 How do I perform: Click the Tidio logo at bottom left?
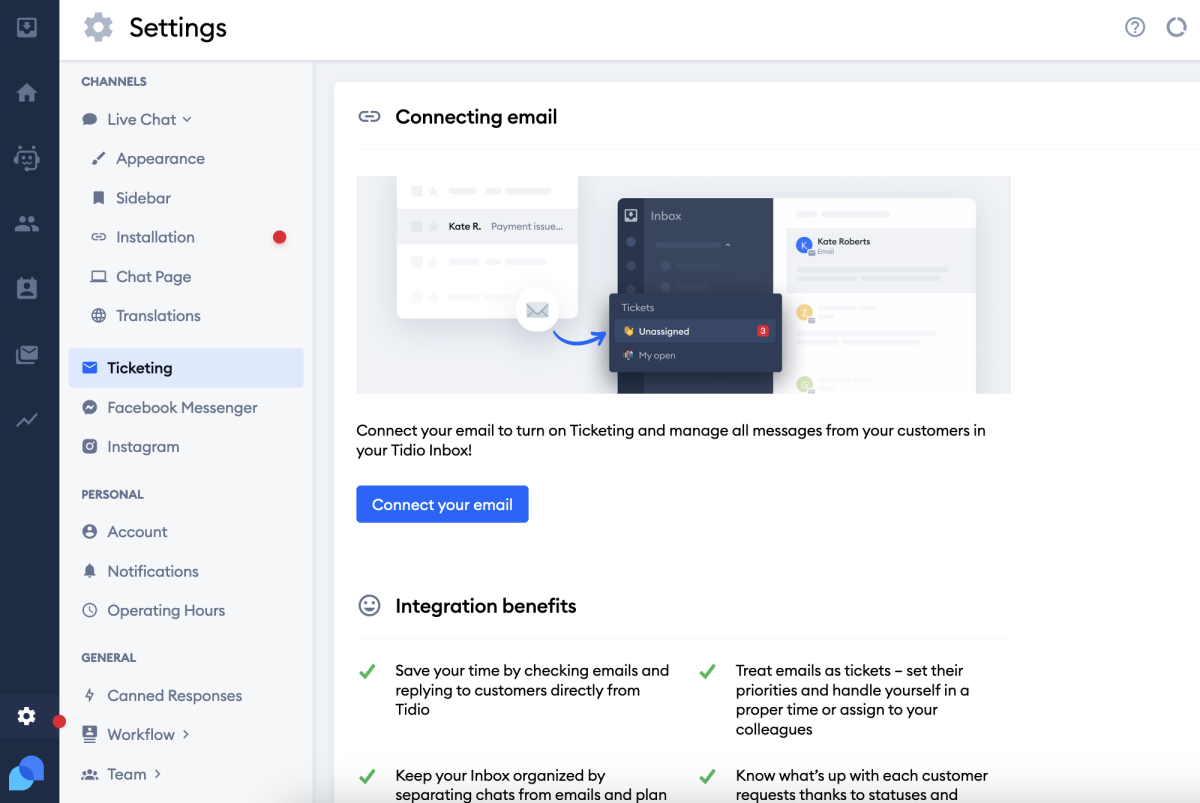[29, 773]
